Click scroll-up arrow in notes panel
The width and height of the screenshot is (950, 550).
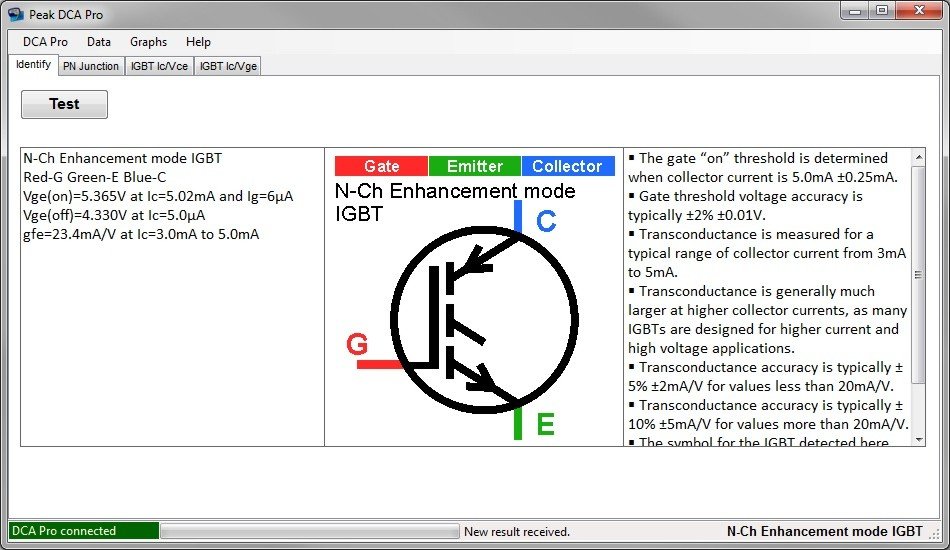coord(918,157)
